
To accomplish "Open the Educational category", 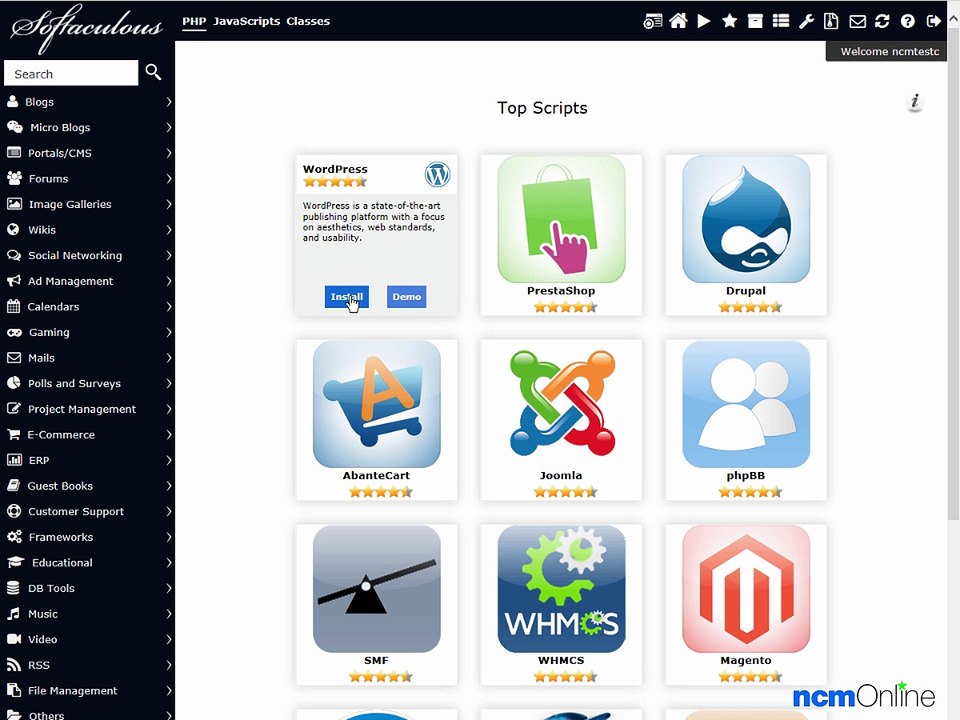I will (87, 563).
